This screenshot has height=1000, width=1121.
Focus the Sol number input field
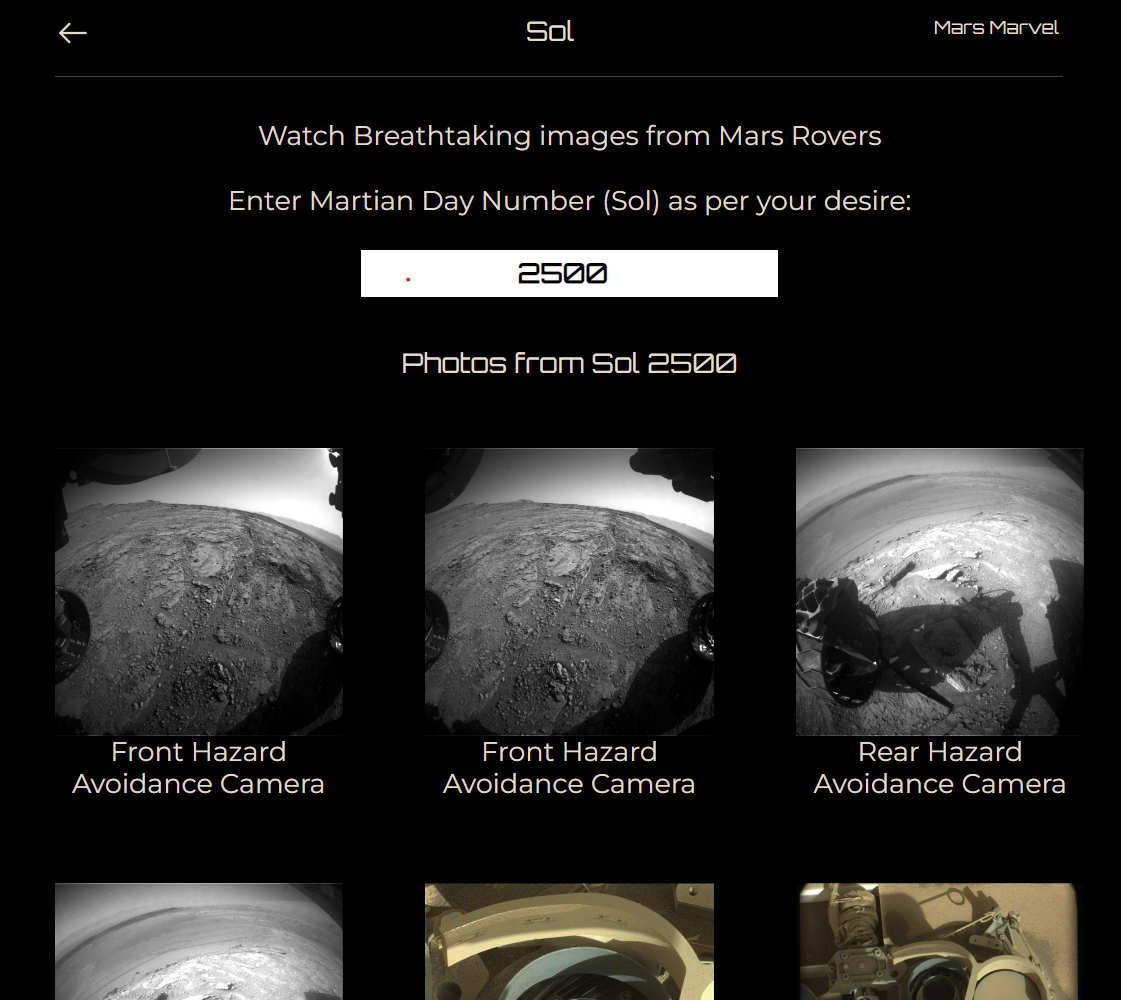coord(569,273)
